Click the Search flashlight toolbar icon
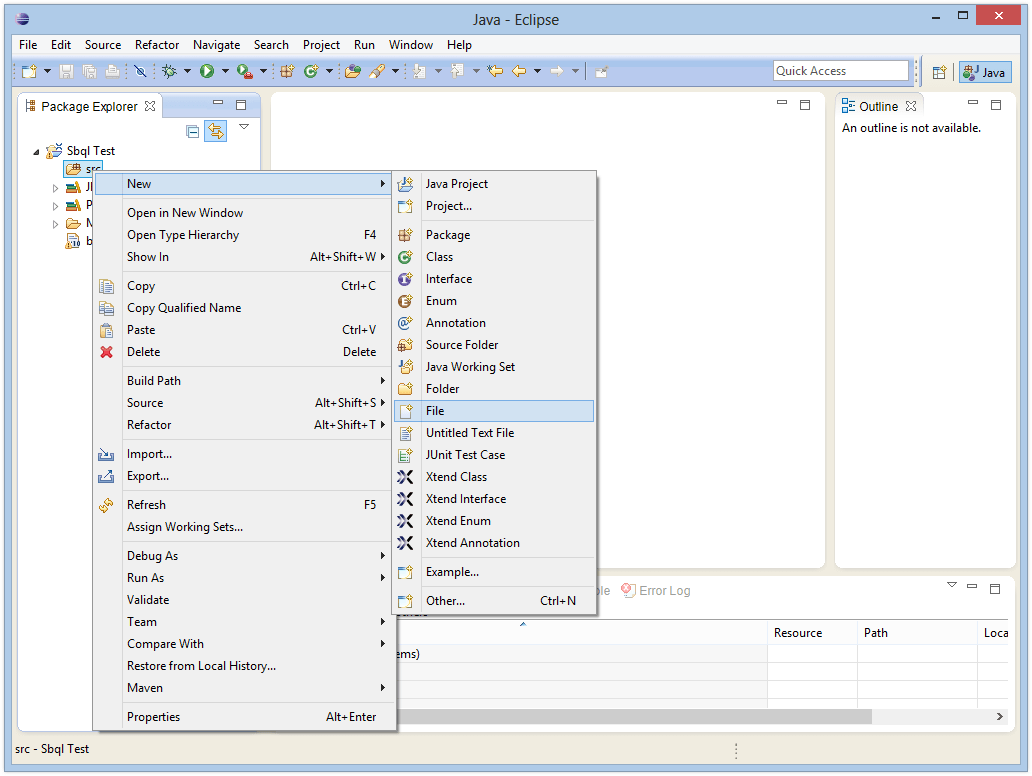Image resolution: width=1032 pixels, height=776 pixels. tap(377, 71)
